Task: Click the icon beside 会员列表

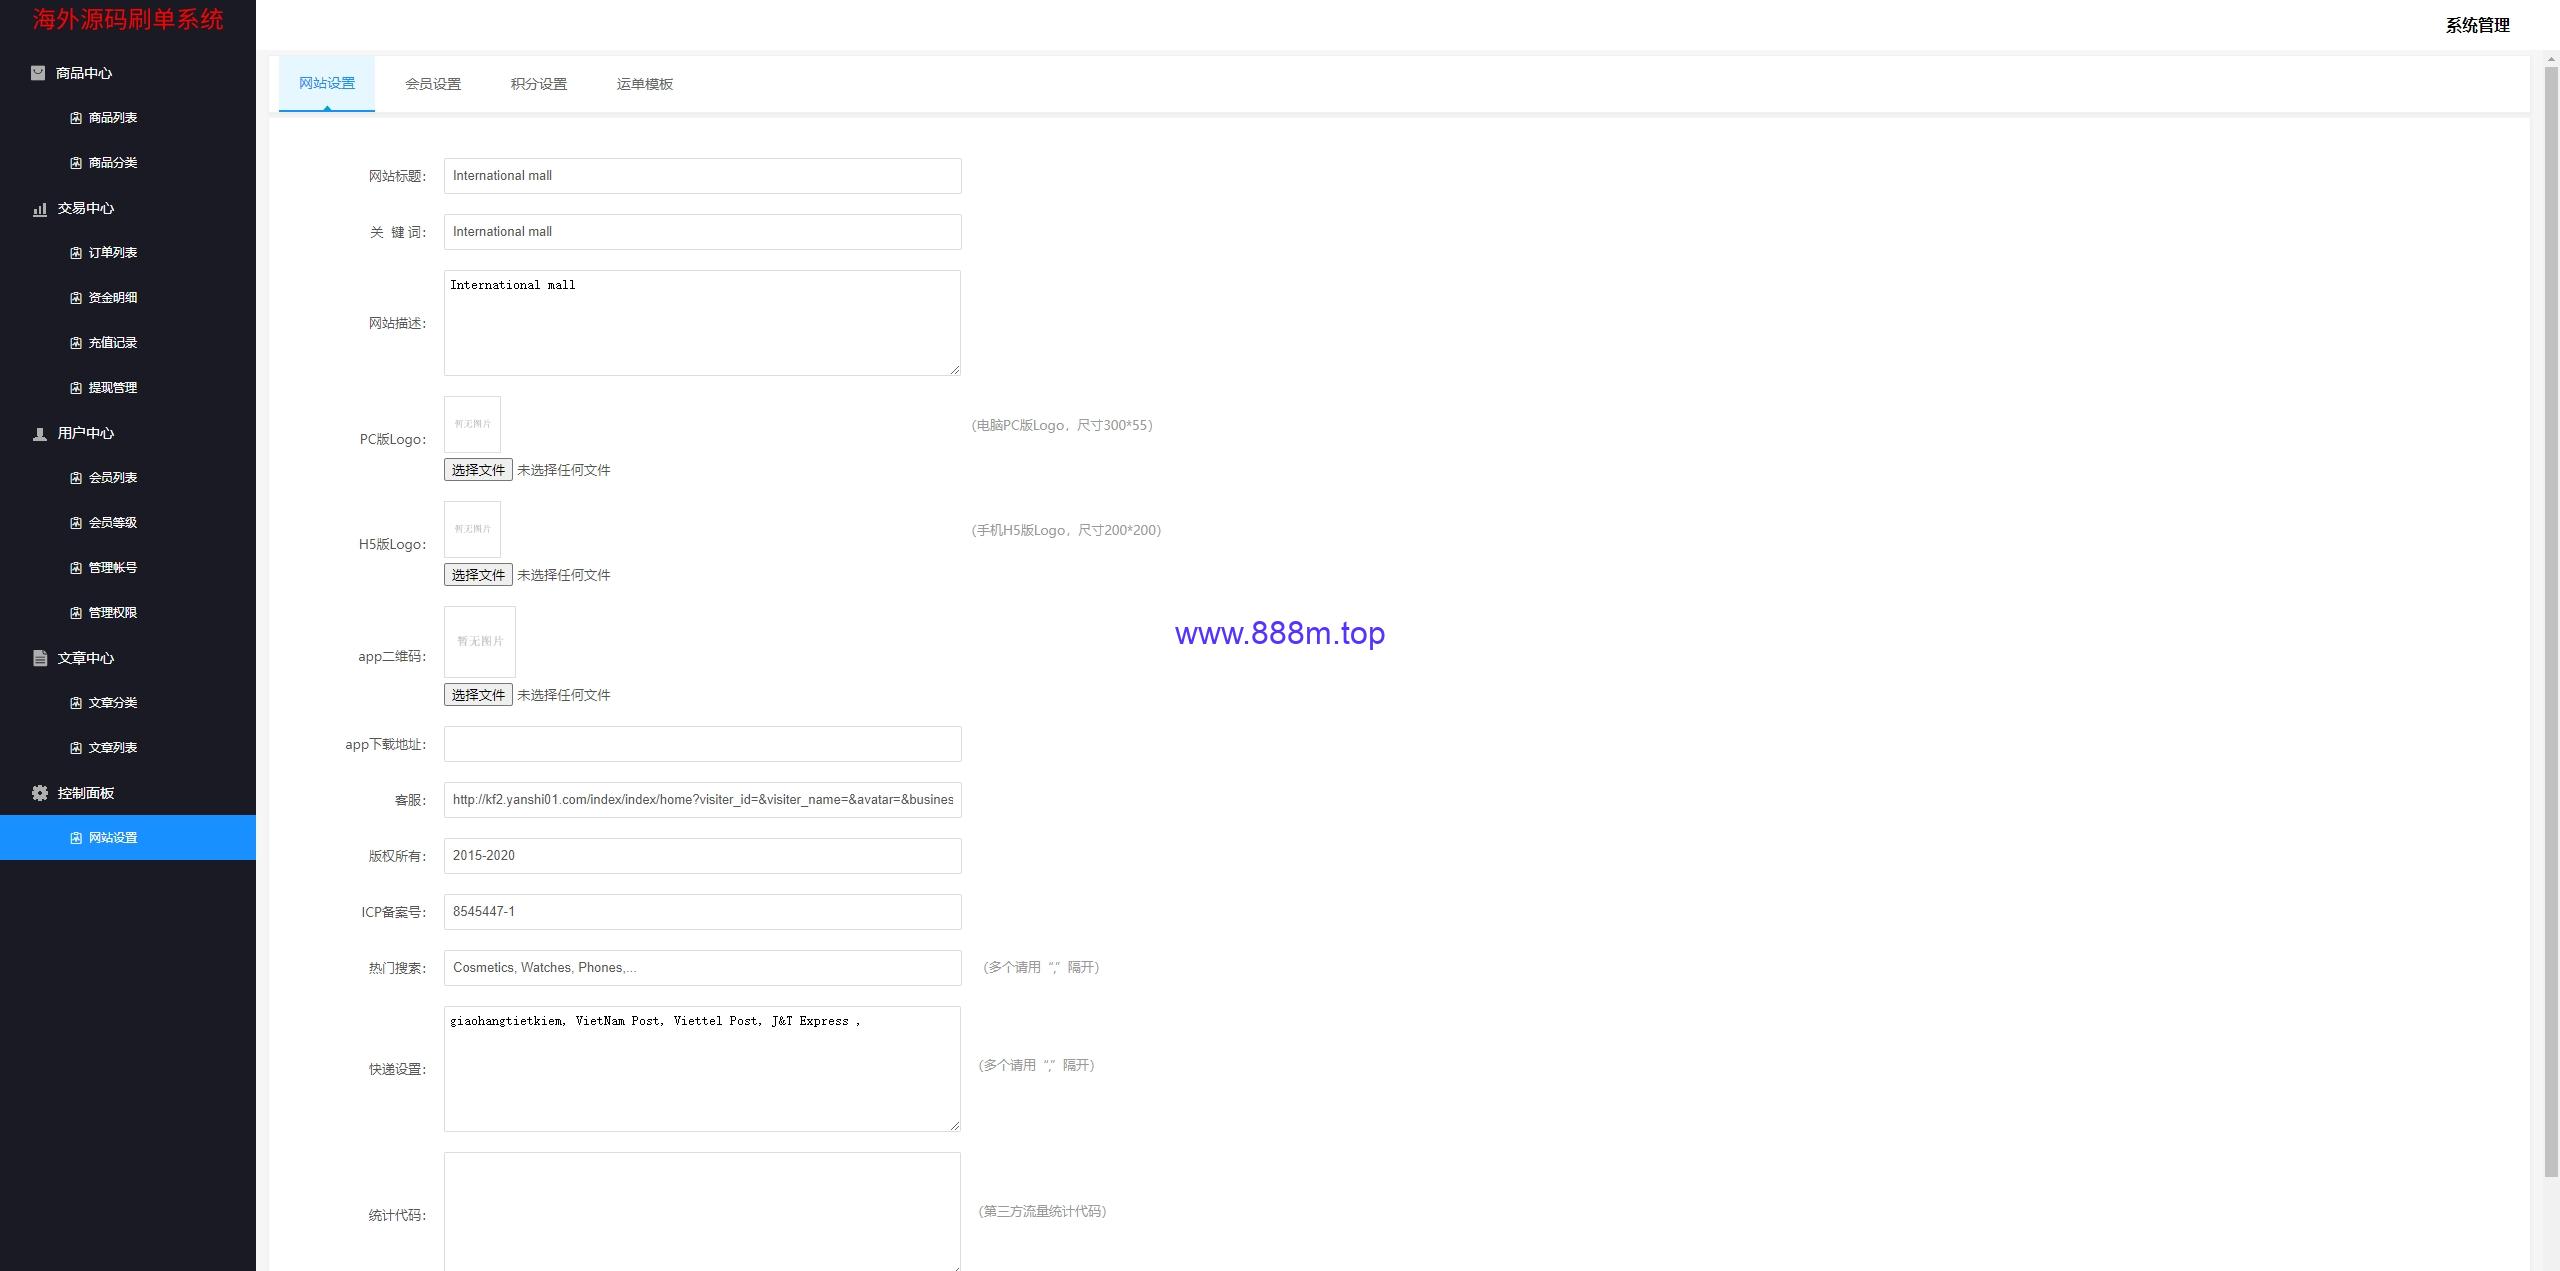Action: point(76,478)
